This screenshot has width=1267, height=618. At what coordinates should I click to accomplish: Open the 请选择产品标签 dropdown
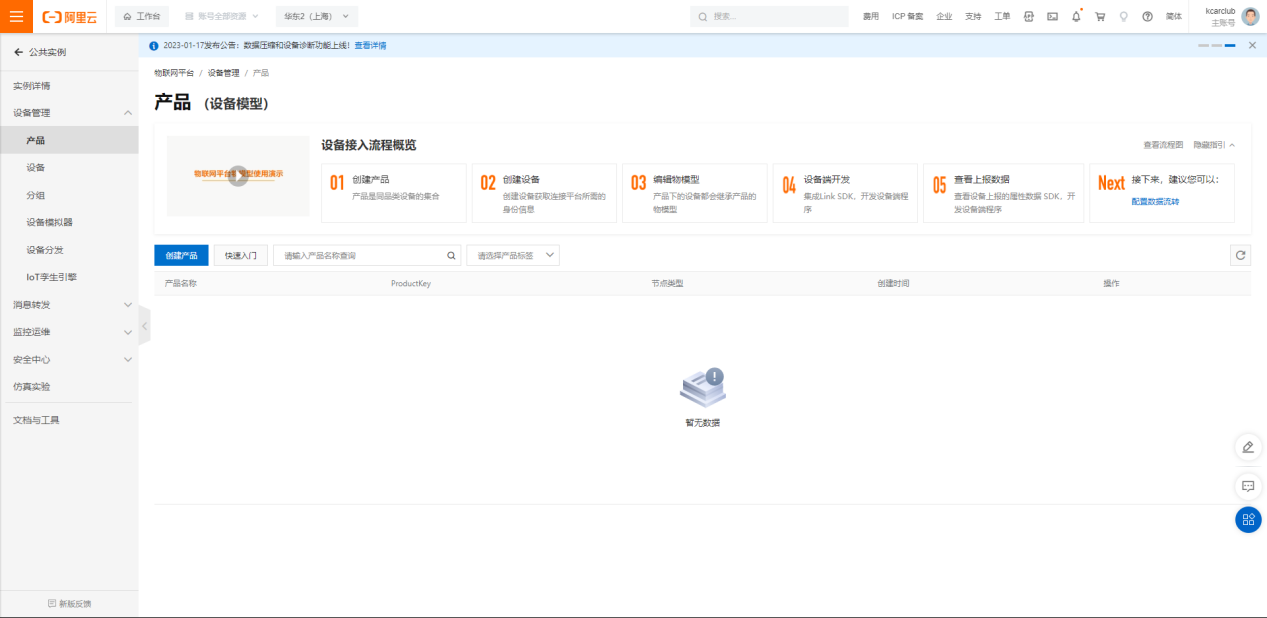(x=512, y=256)
